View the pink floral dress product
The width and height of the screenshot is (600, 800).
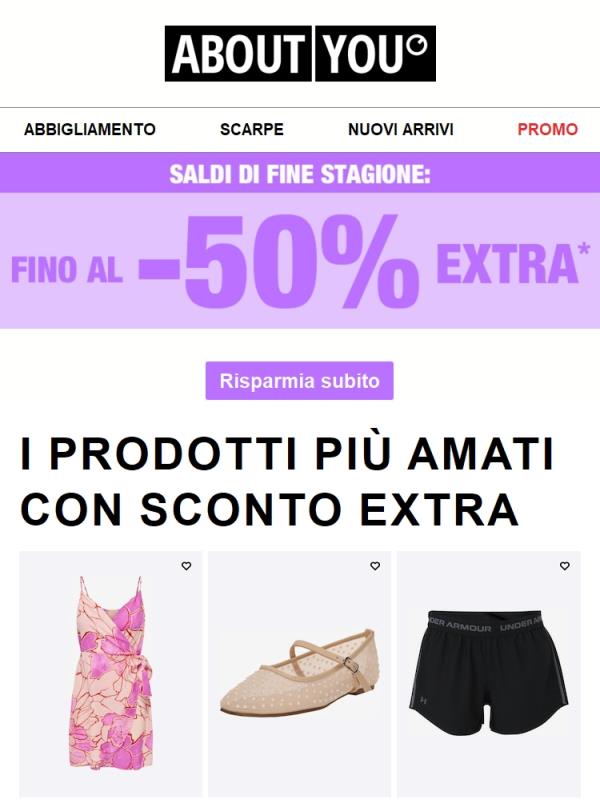111,673
